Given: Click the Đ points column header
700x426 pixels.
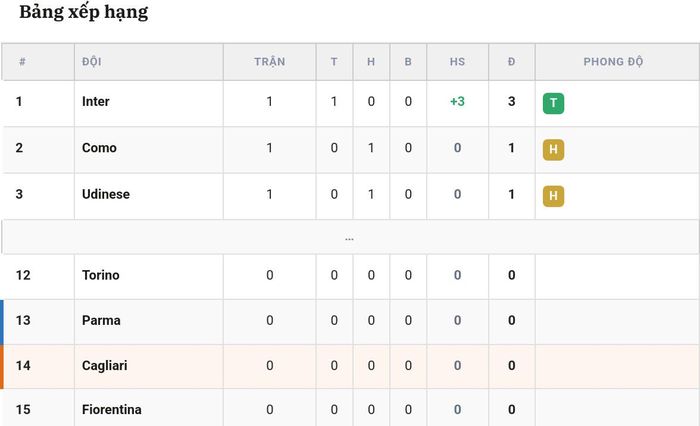Looking at the screenshot, I should tap(512, 62).
